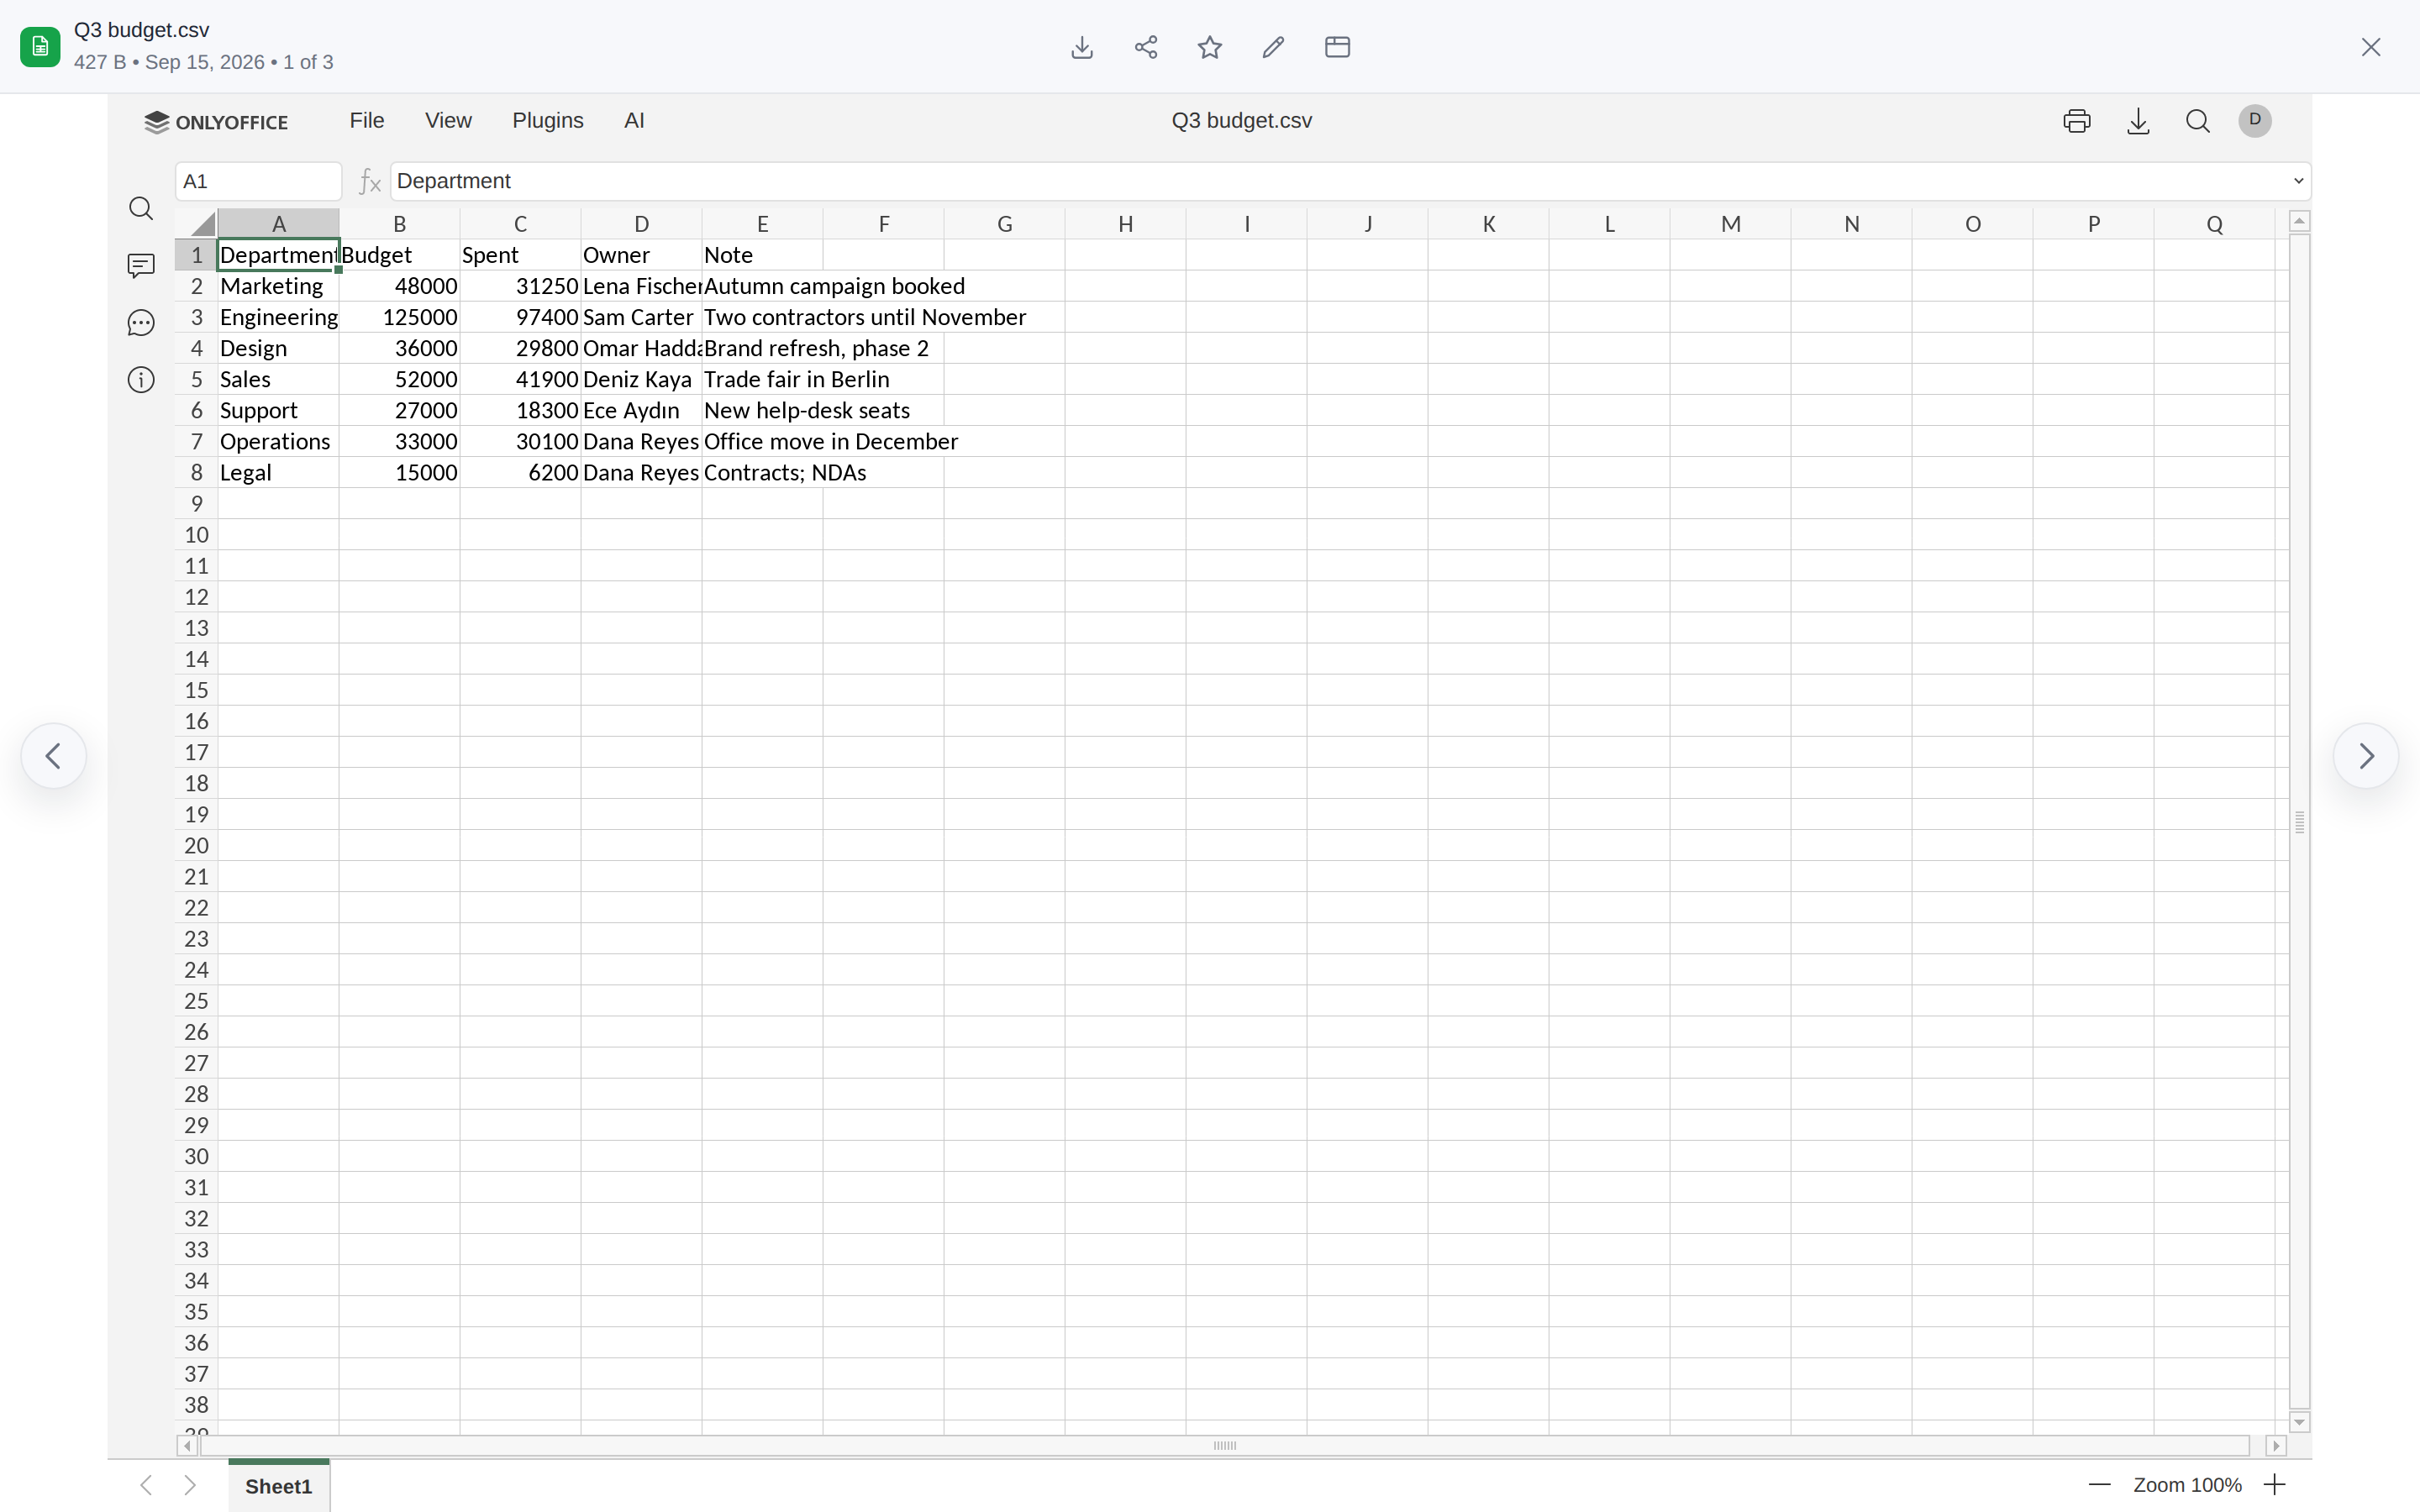Image resolution: width=2420 pixels, height=1512 pixels.
Task: Expand the formula bar with the arrow
Action: (x=2298, y=181)
